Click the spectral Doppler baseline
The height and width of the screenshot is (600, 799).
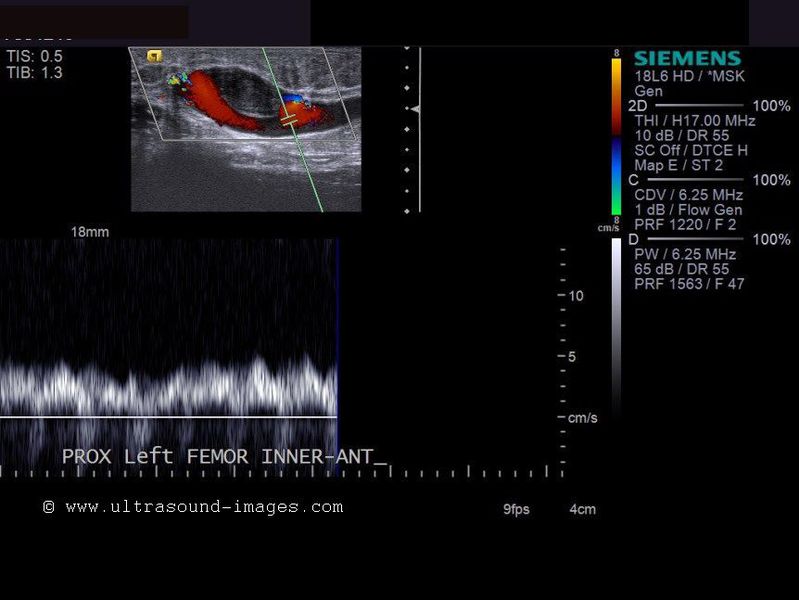tap(168, 416)
